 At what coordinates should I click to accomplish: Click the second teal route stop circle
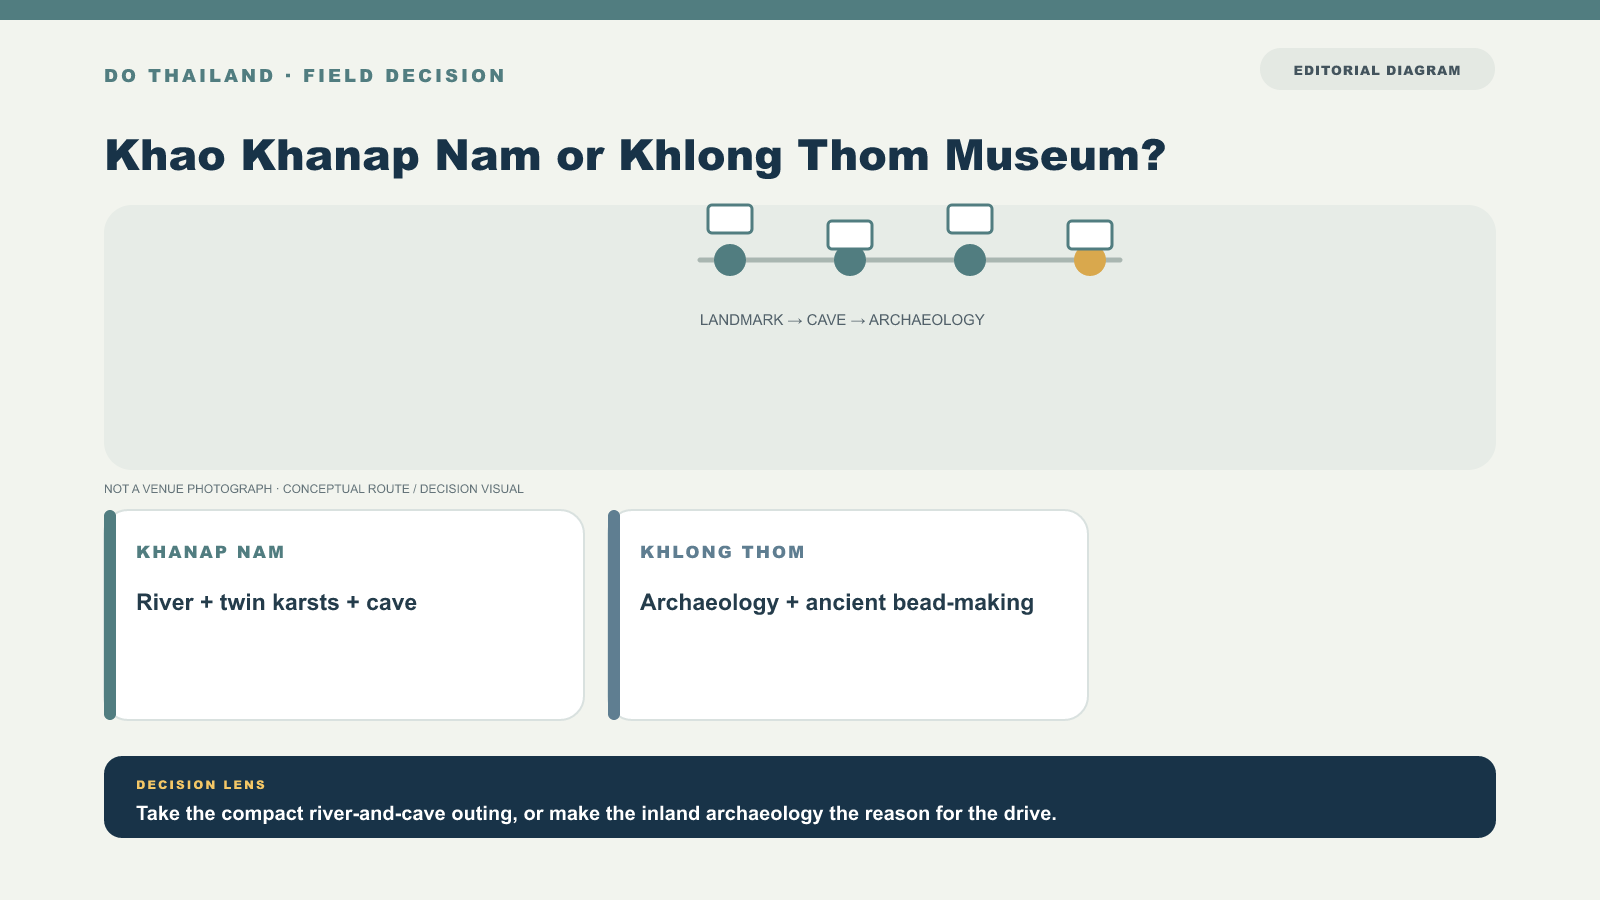click(x=850, y=261)
